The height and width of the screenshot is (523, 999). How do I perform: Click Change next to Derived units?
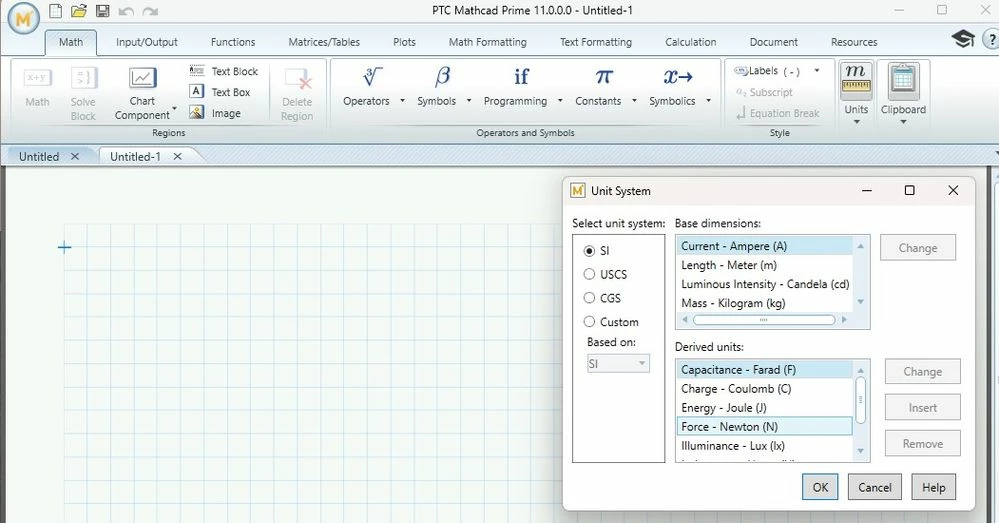click(922, 371)
